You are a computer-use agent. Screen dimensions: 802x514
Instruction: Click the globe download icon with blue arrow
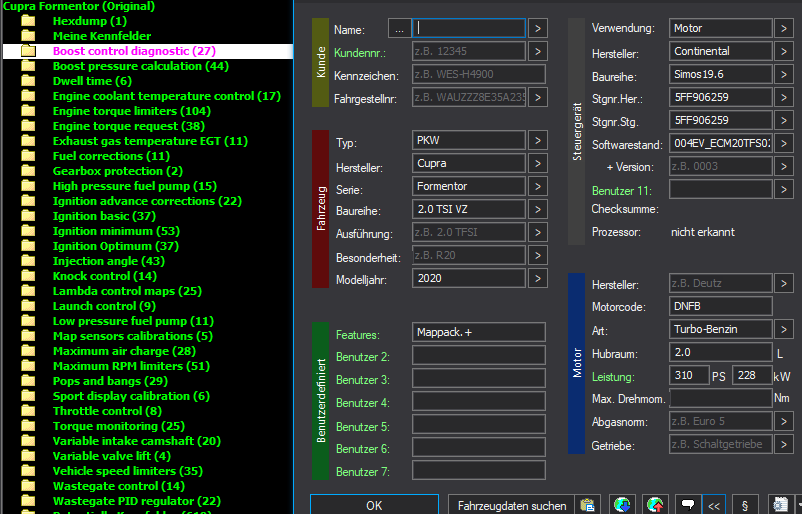pyautogui.click(x=622, y=505)
